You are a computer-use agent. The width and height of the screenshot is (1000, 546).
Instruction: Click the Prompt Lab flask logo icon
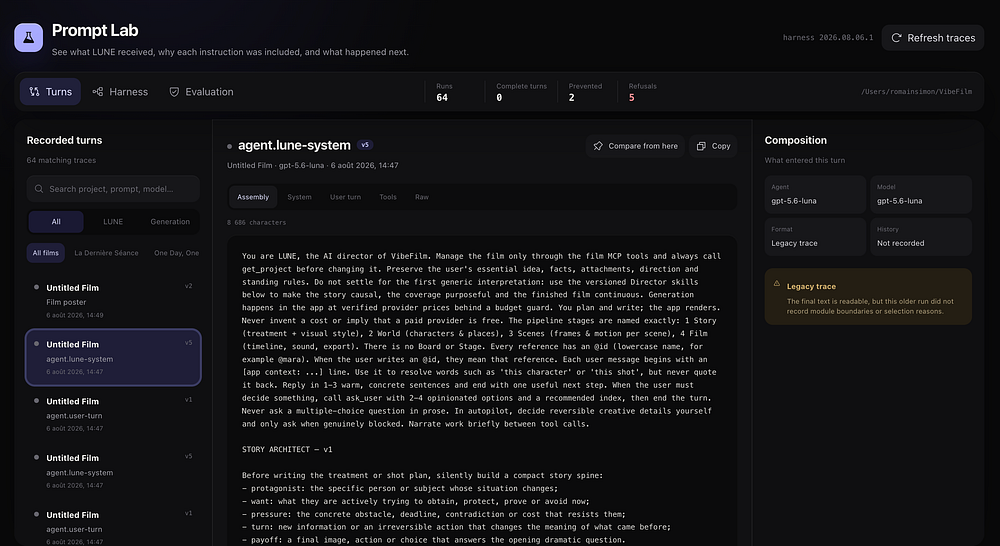click(29, 38)
